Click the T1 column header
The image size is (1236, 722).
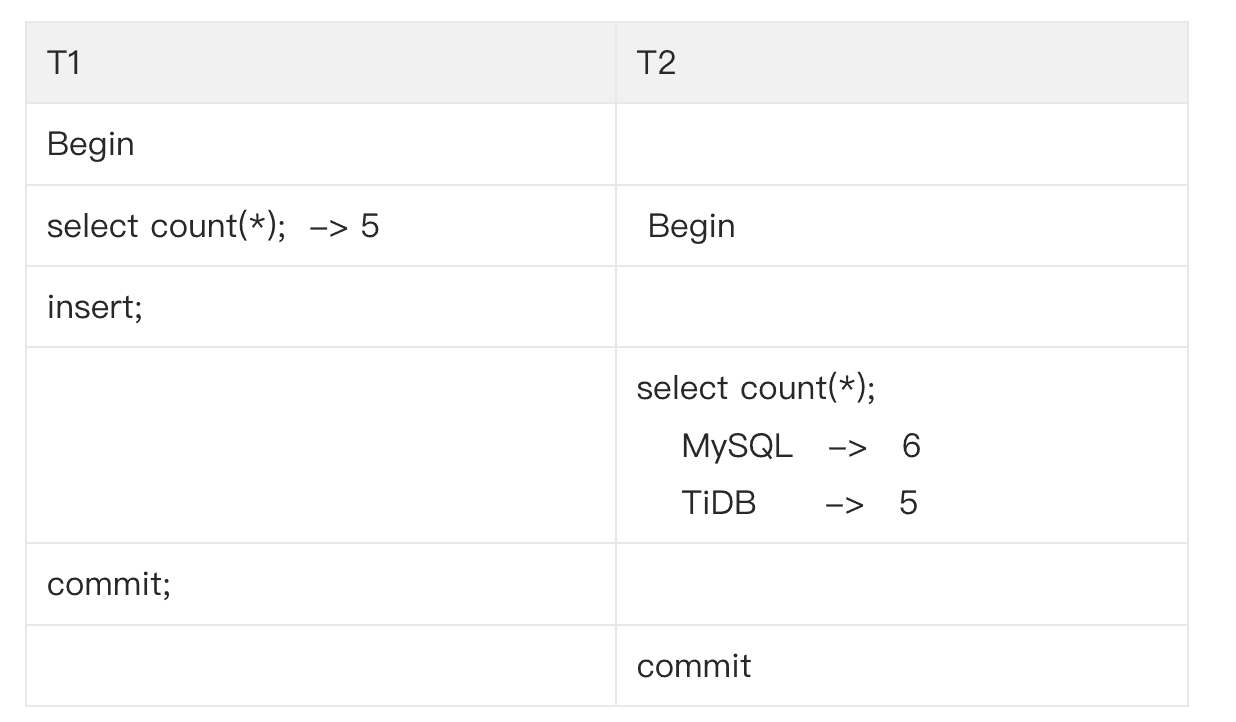[63, 63]
